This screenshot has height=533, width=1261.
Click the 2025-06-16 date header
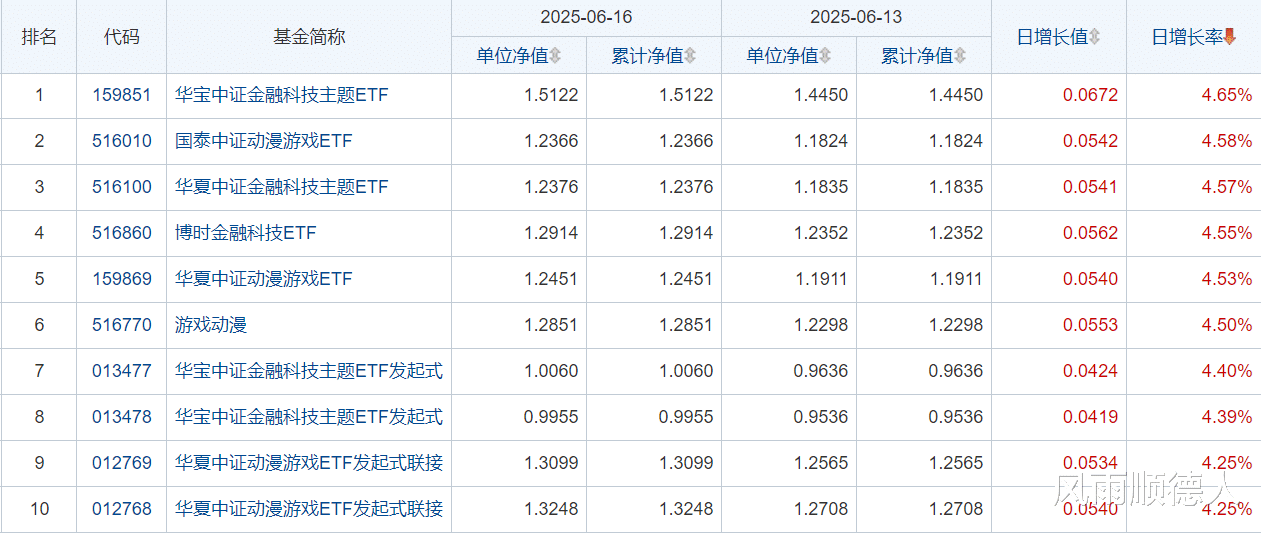click(x=586, y=18)
